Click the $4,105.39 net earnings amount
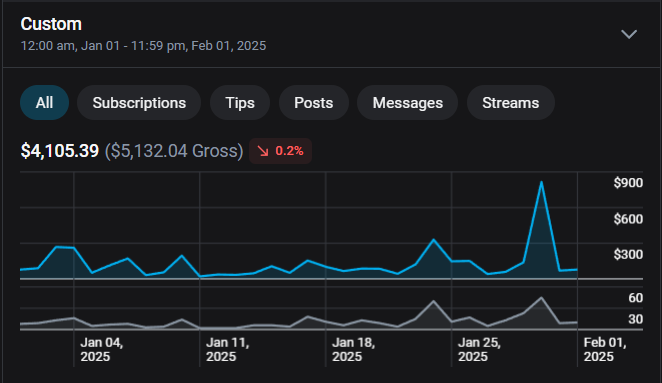Screen dimensions: 662x383 click(x=60, y=151)
